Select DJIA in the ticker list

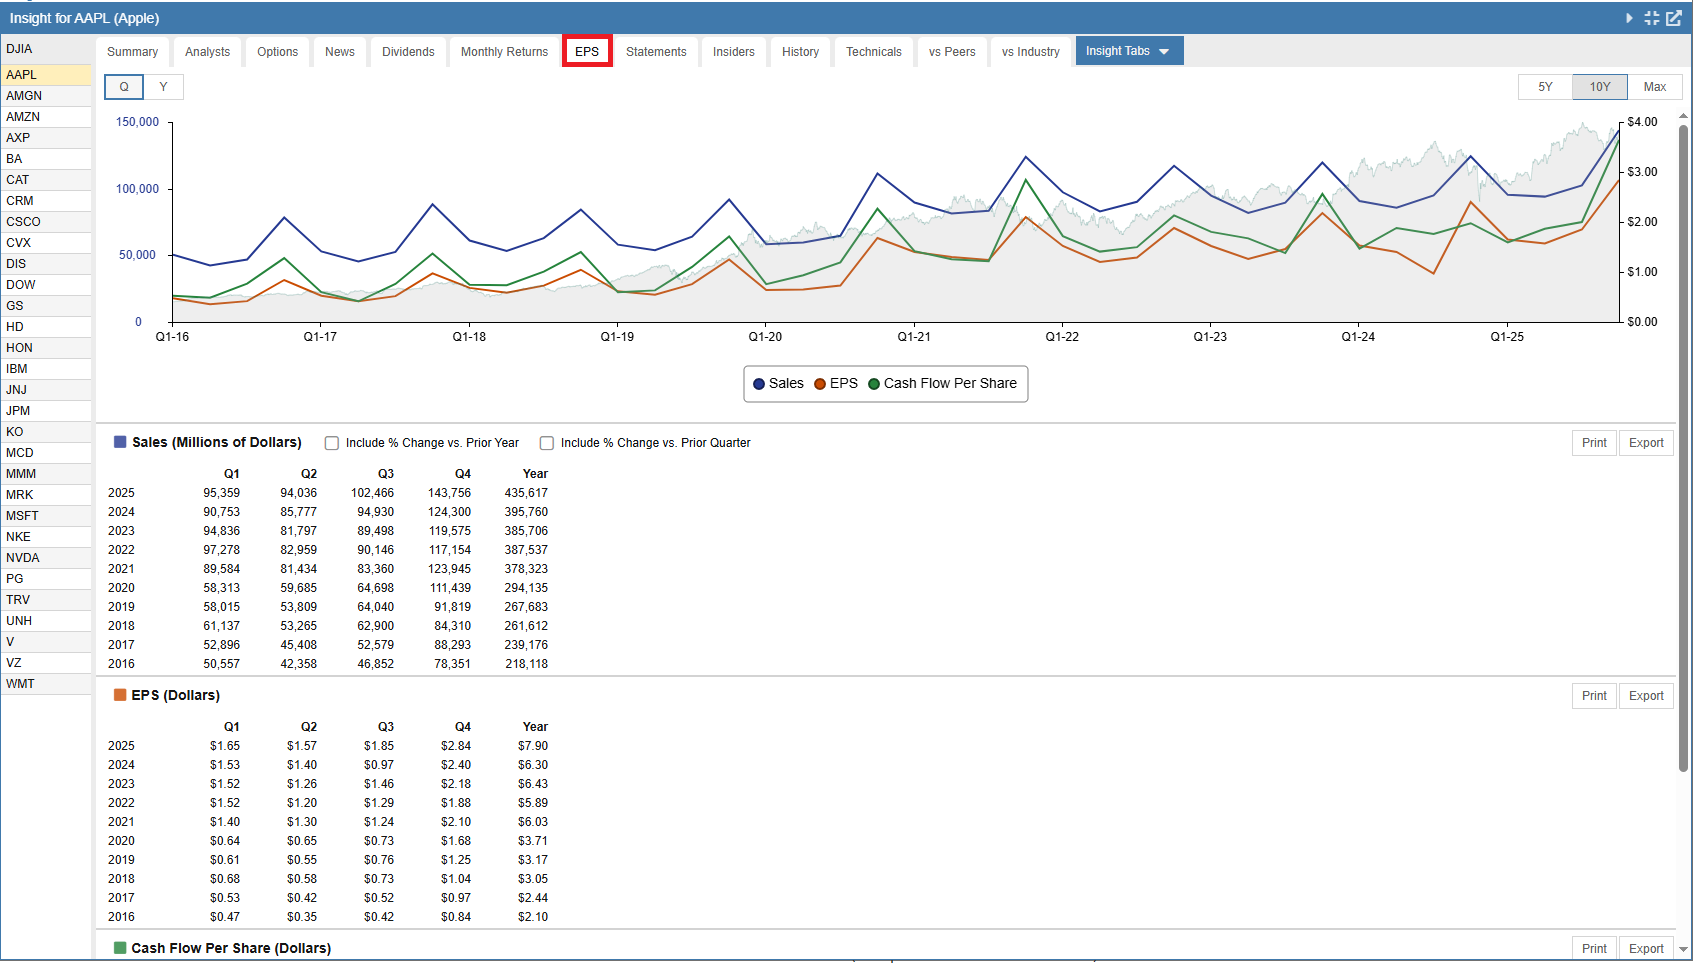46,49
